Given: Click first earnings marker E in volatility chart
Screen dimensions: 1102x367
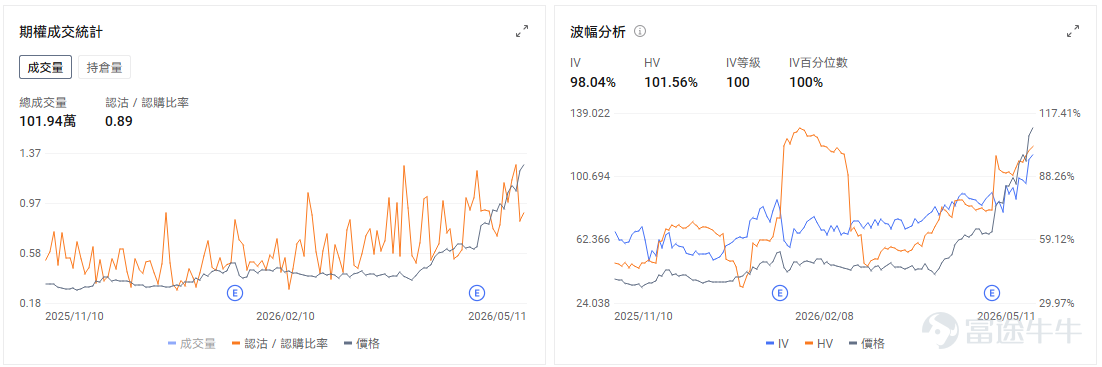Looking at the screenshot, I should pyautogui.click(x=779, y=292).
